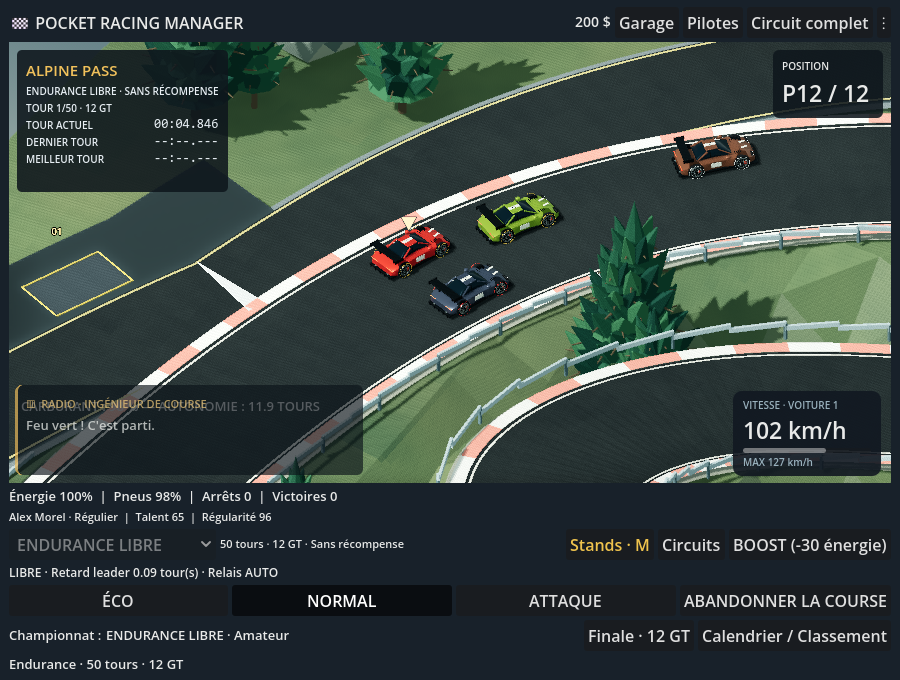Click the Championnat ENDURANCE LIBRE · Amateur text
The image size is (900, 680).
(x=149, y=636)
